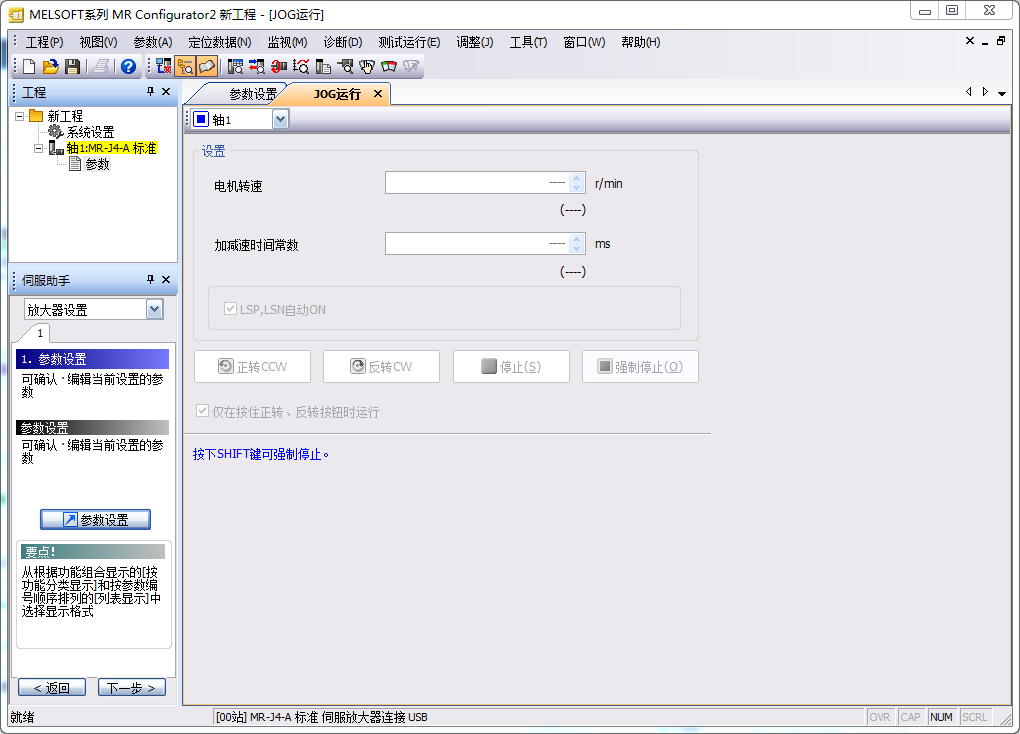
Task: Toggle the LSP,LSN自动ON checkbox
Action: (x=231, y=310)
